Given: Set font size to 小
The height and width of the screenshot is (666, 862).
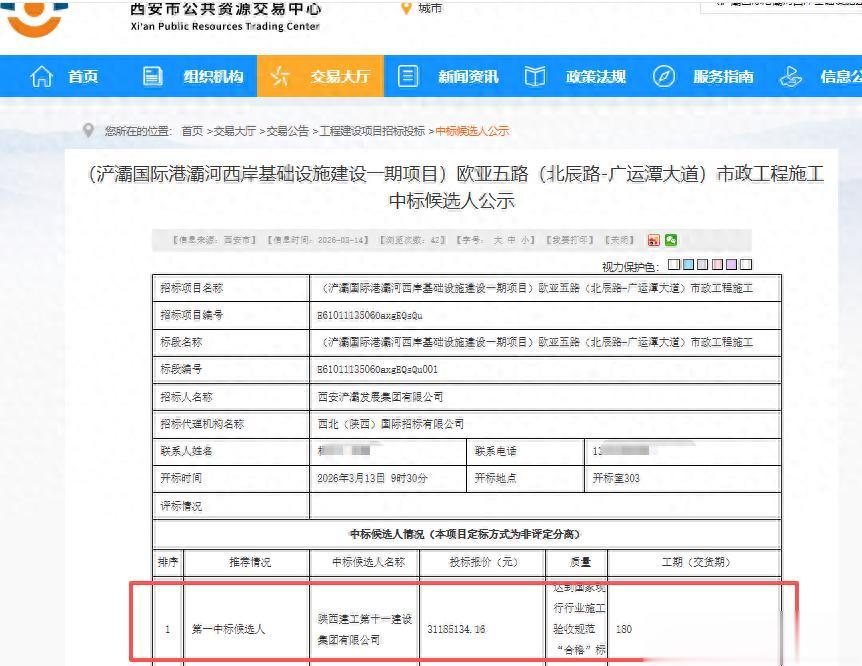Looking at the screenshot, I should pos(524,240).
